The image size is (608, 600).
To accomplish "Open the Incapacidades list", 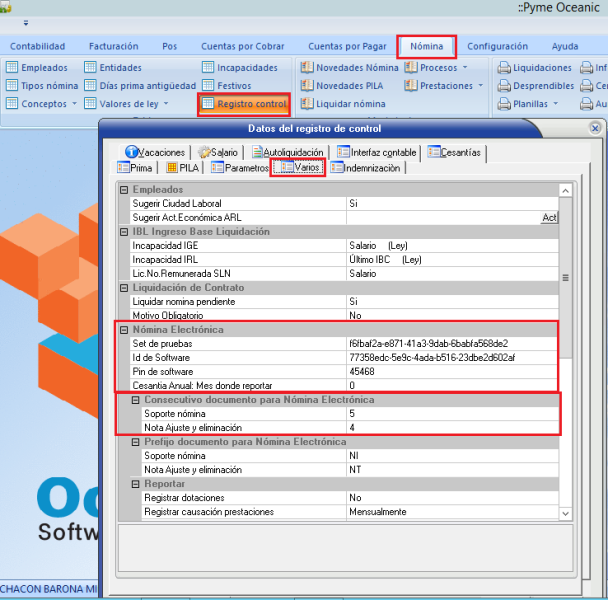I will [247, 68].
